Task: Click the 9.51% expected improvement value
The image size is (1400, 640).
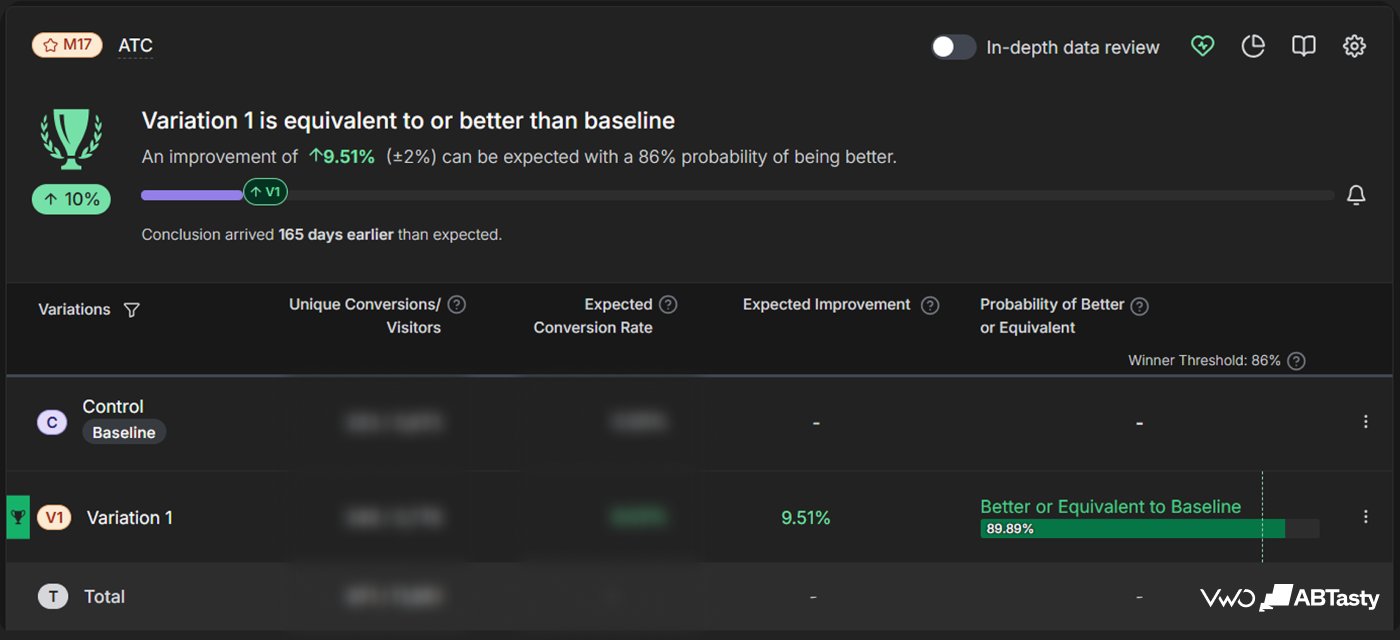Action: pos(806,518)
